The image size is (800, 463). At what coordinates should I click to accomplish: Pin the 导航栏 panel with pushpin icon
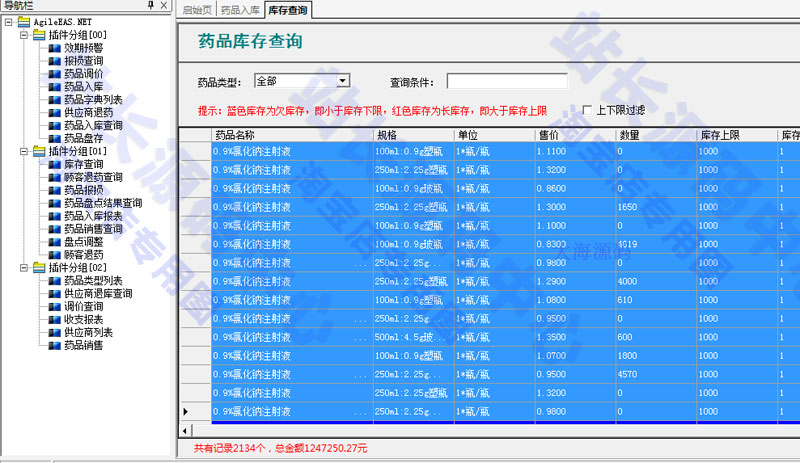pyautogui.click(x=151, y=7)
